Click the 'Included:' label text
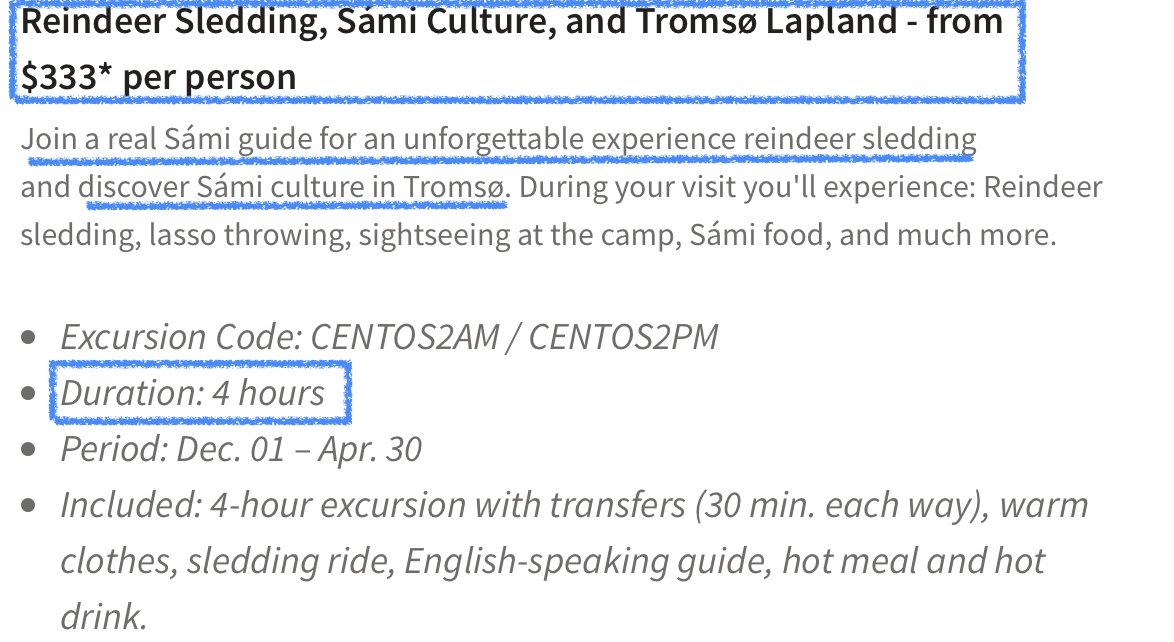This screenshot has width=1174, height=642. coord(131,506)
